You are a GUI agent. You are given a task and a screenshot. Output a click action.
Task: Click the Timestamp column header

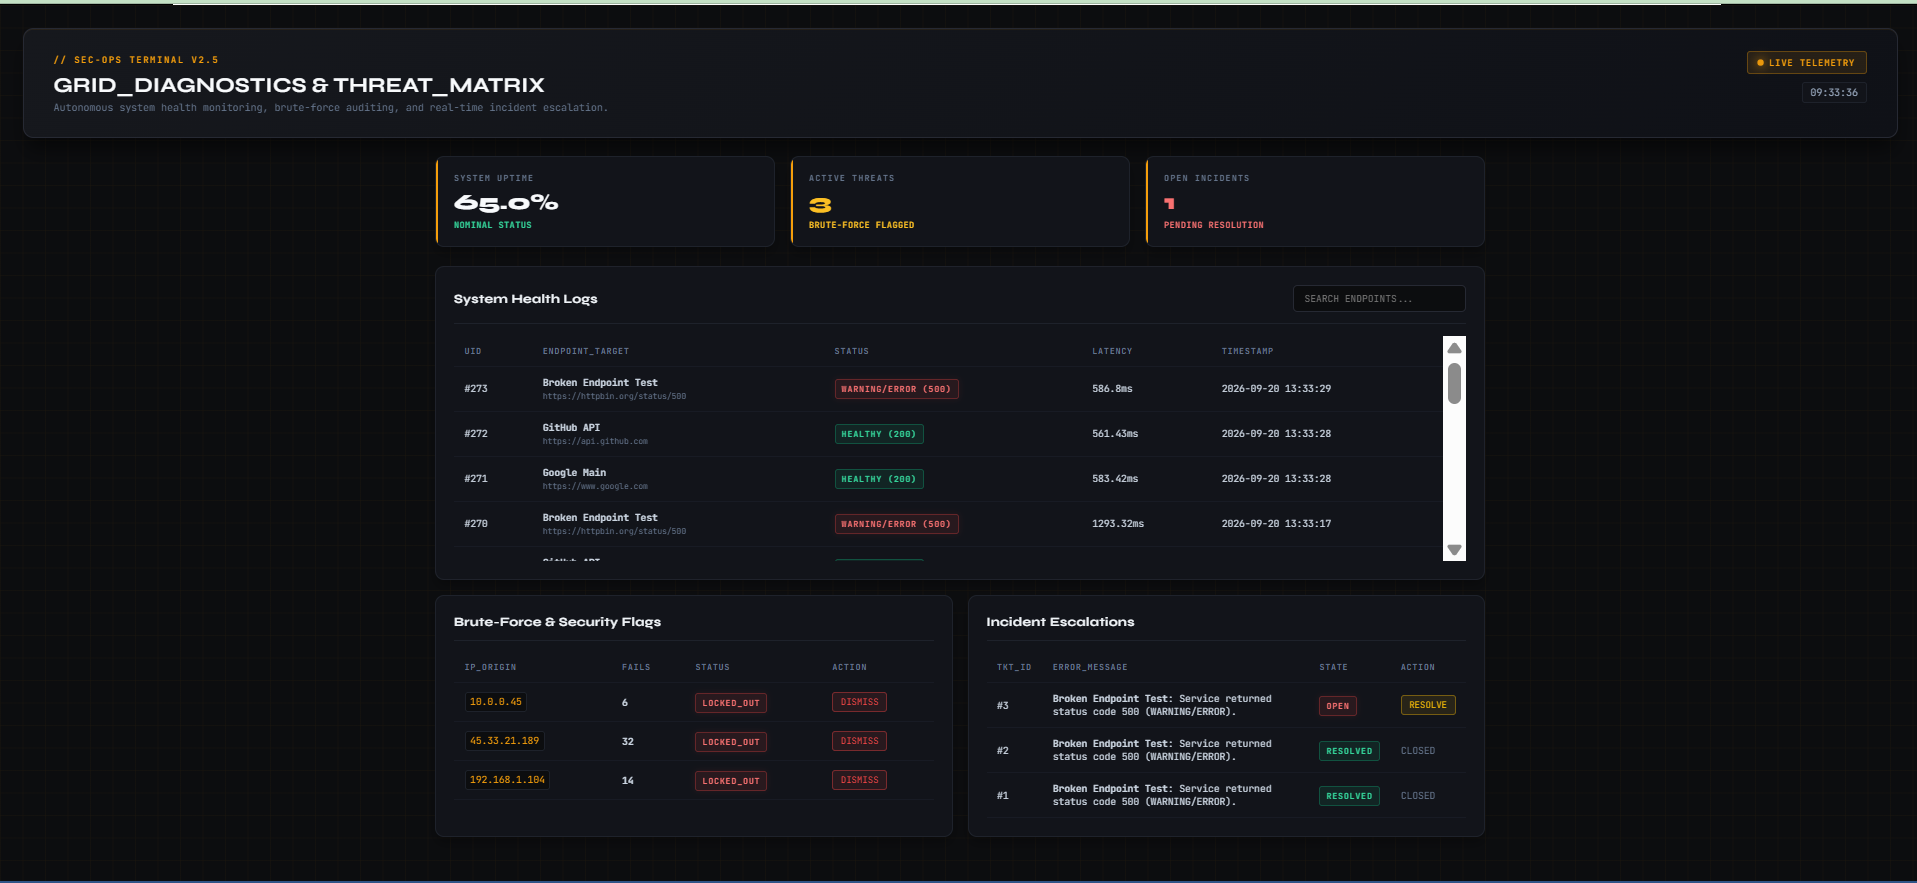1247,352
